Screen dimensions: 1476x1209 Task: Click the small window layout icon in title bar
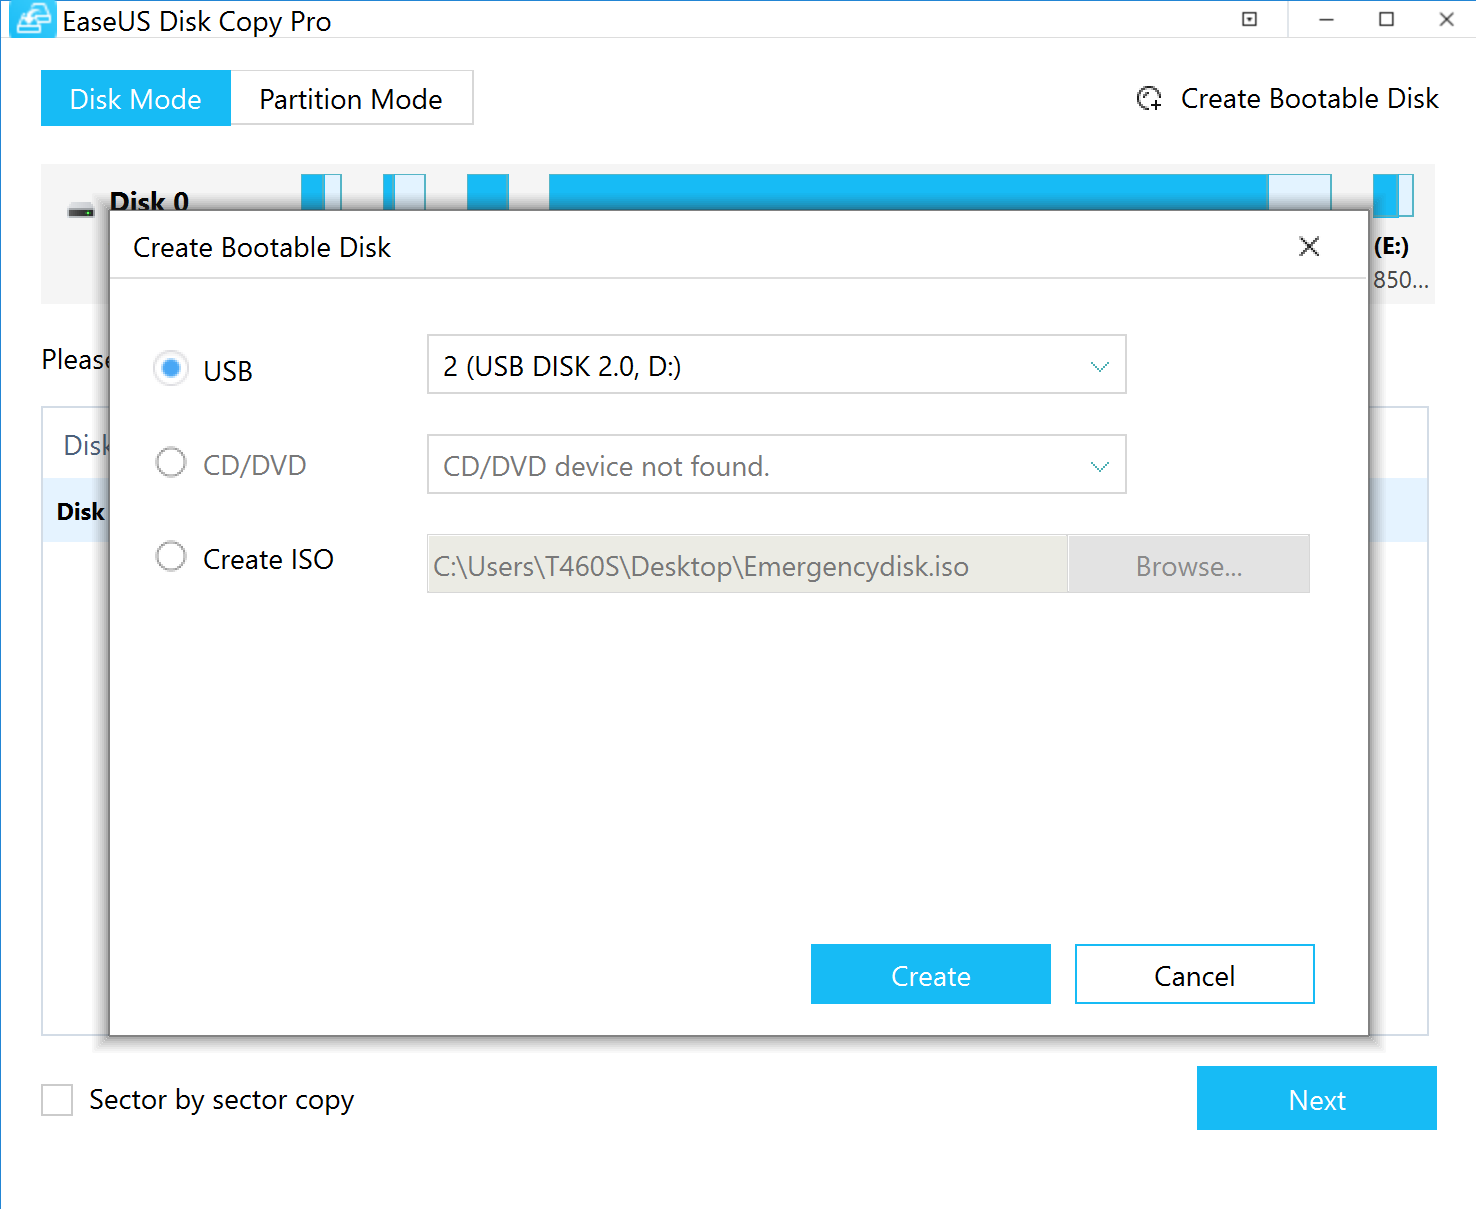pos(1249,19)
